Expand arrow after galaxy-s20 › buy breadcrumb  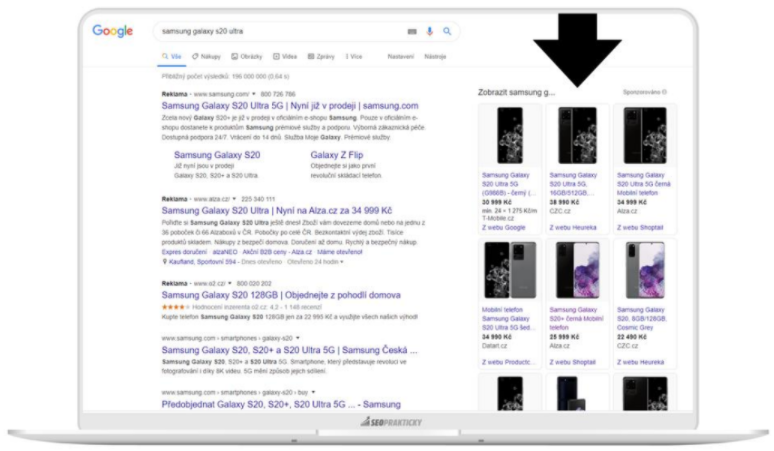pos(313,392)
